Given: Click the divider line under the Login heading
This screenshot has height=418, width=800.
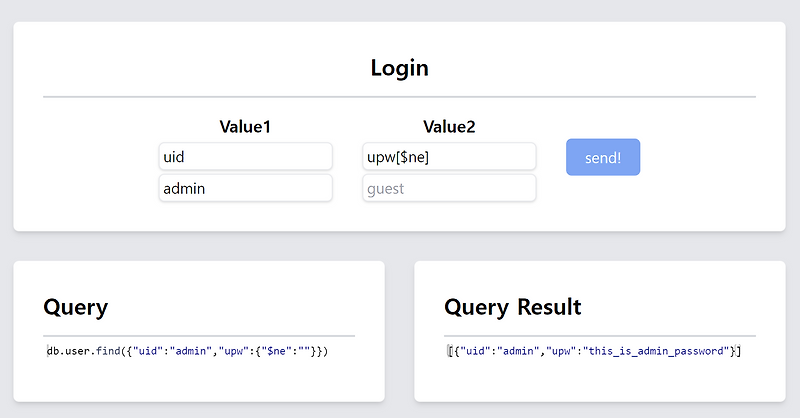Looking at the screenshot, I should click(x=399, y=97).
